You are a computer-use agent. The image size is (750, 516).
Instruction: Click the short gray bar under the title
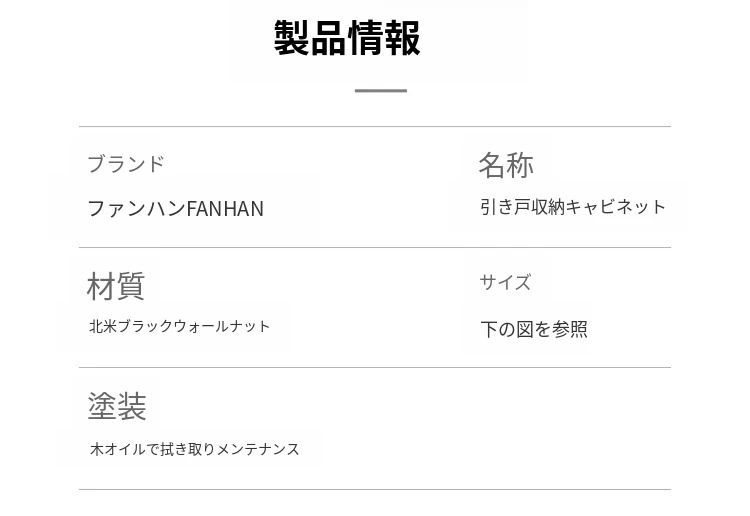380,91
